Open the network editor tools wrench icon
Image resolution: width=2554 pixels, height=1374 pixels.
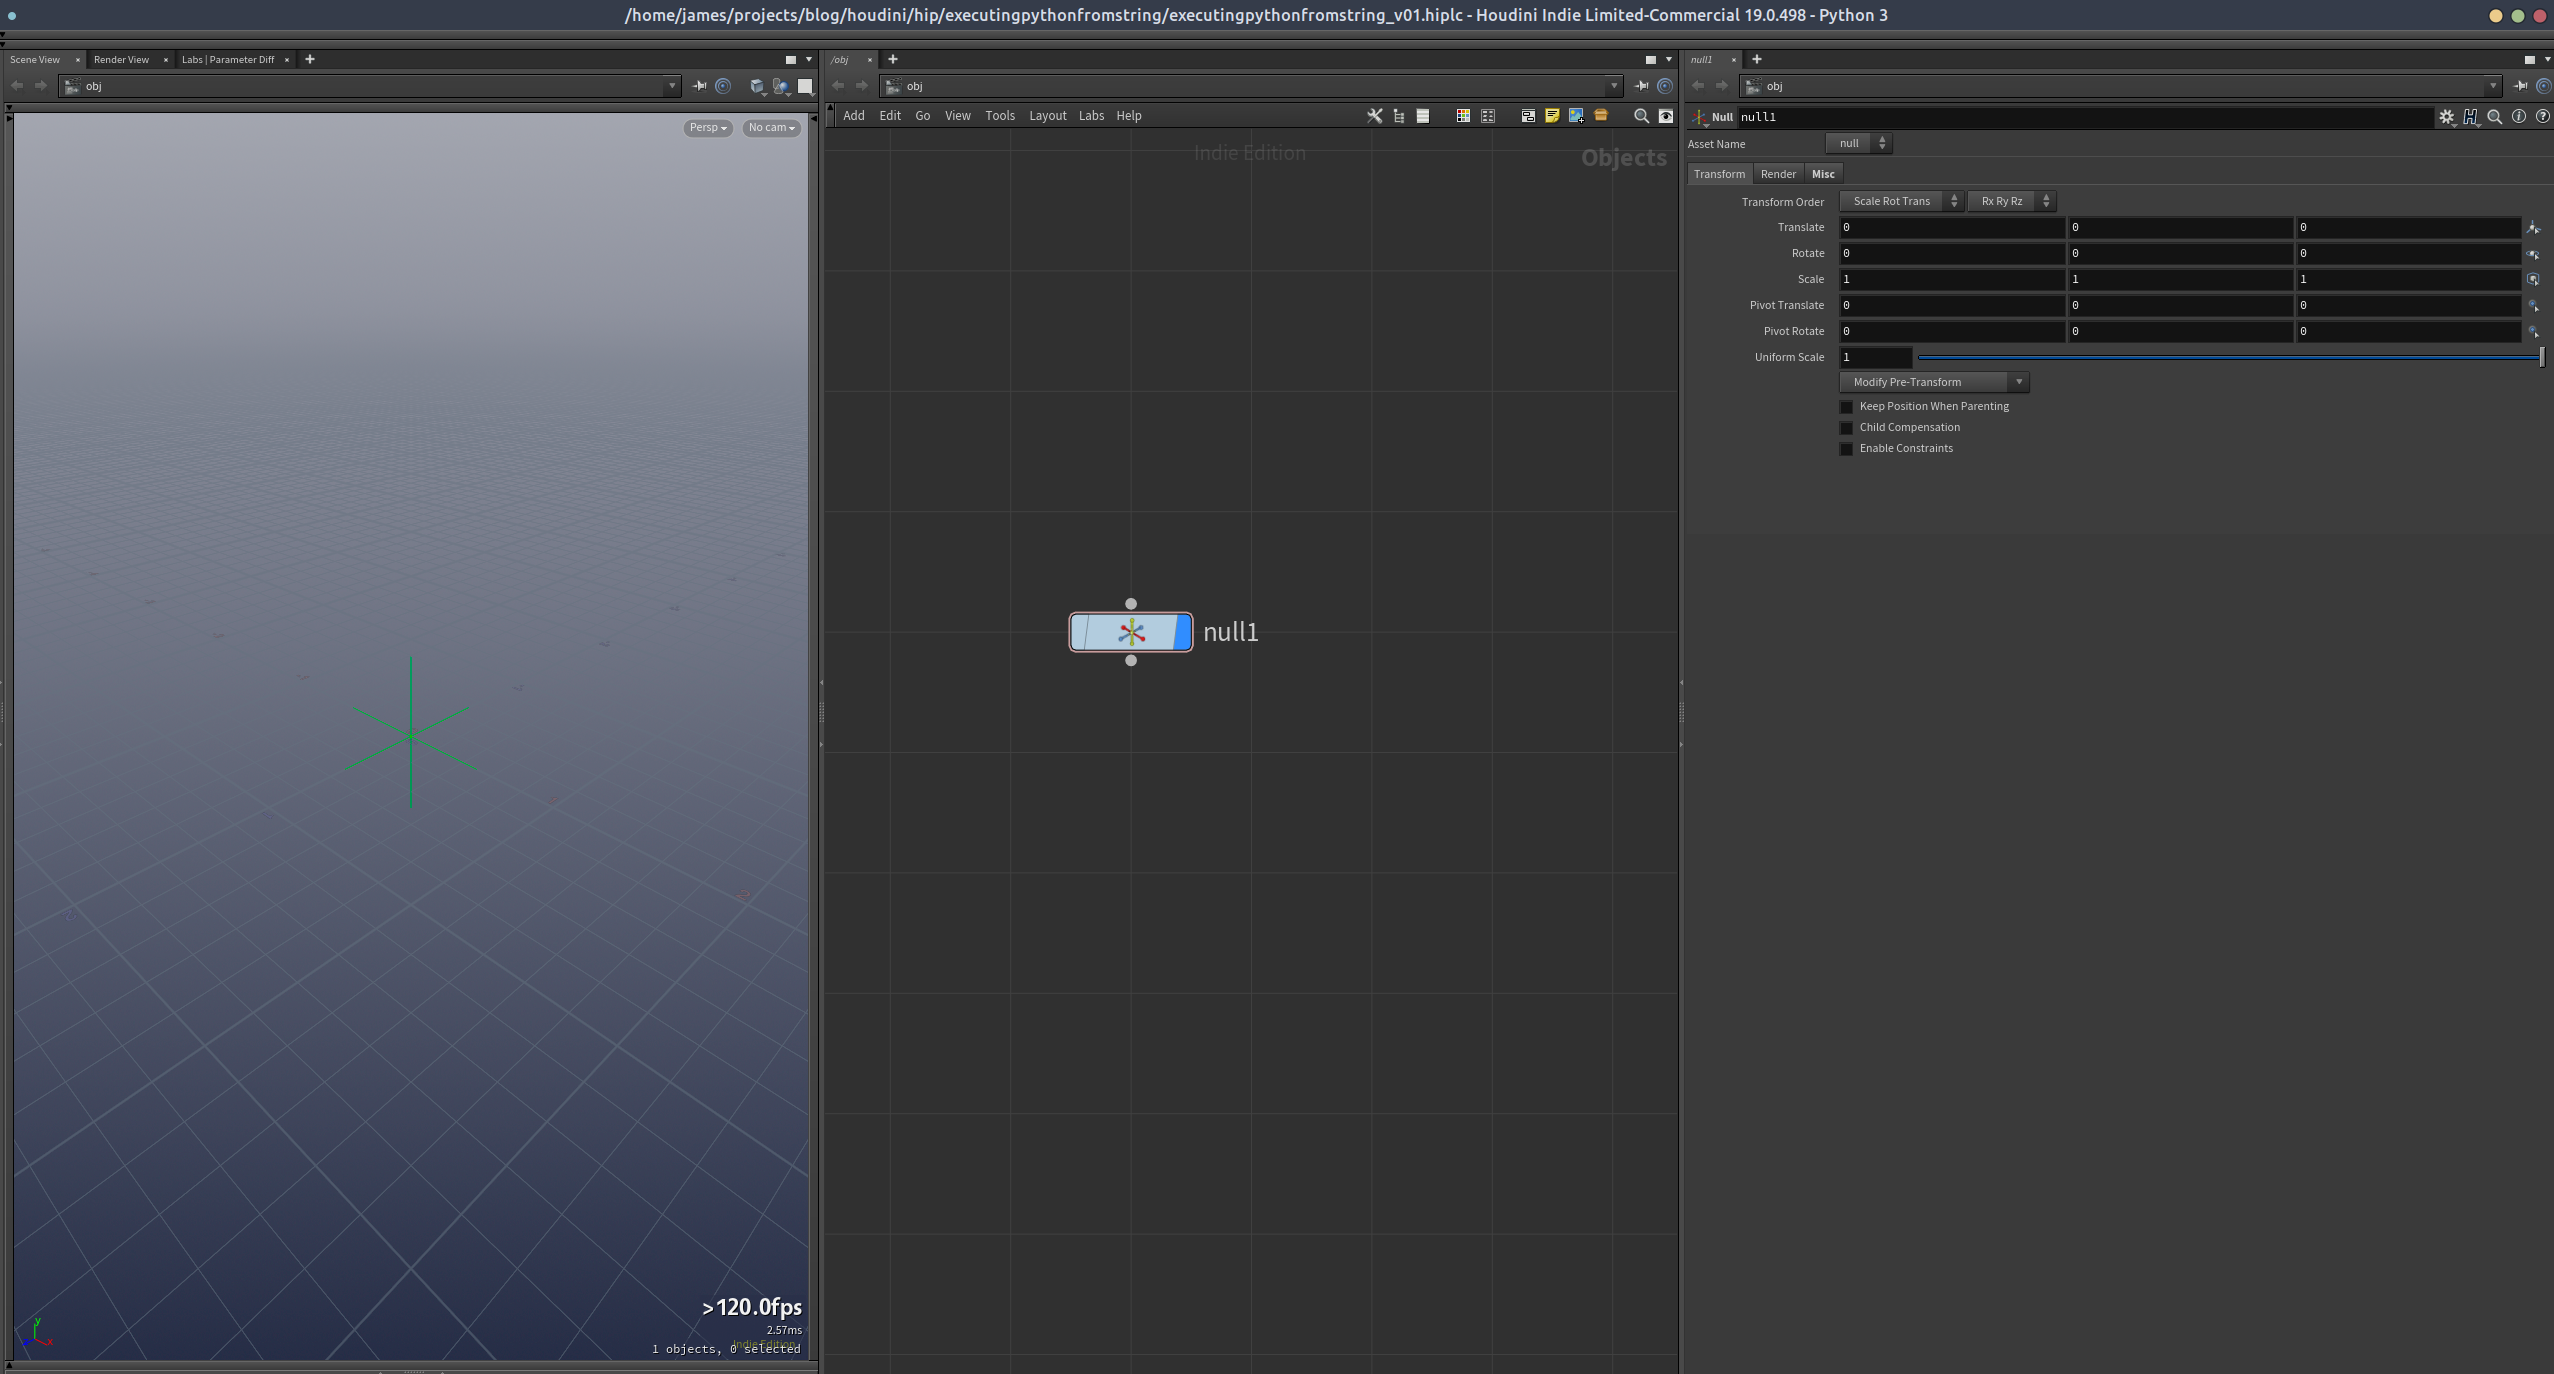click(x=1374, y=116)
